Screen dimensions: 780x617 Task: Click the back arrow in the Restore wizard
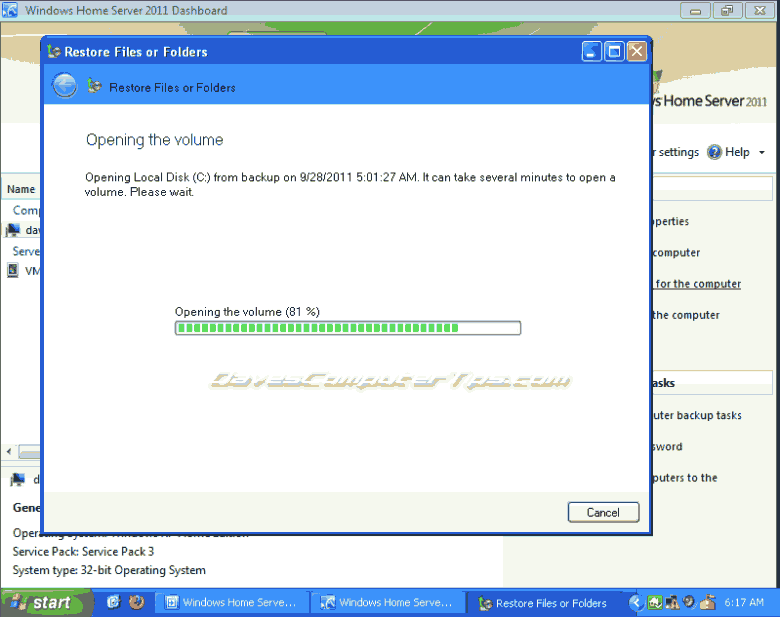click(x=65, y=86)
